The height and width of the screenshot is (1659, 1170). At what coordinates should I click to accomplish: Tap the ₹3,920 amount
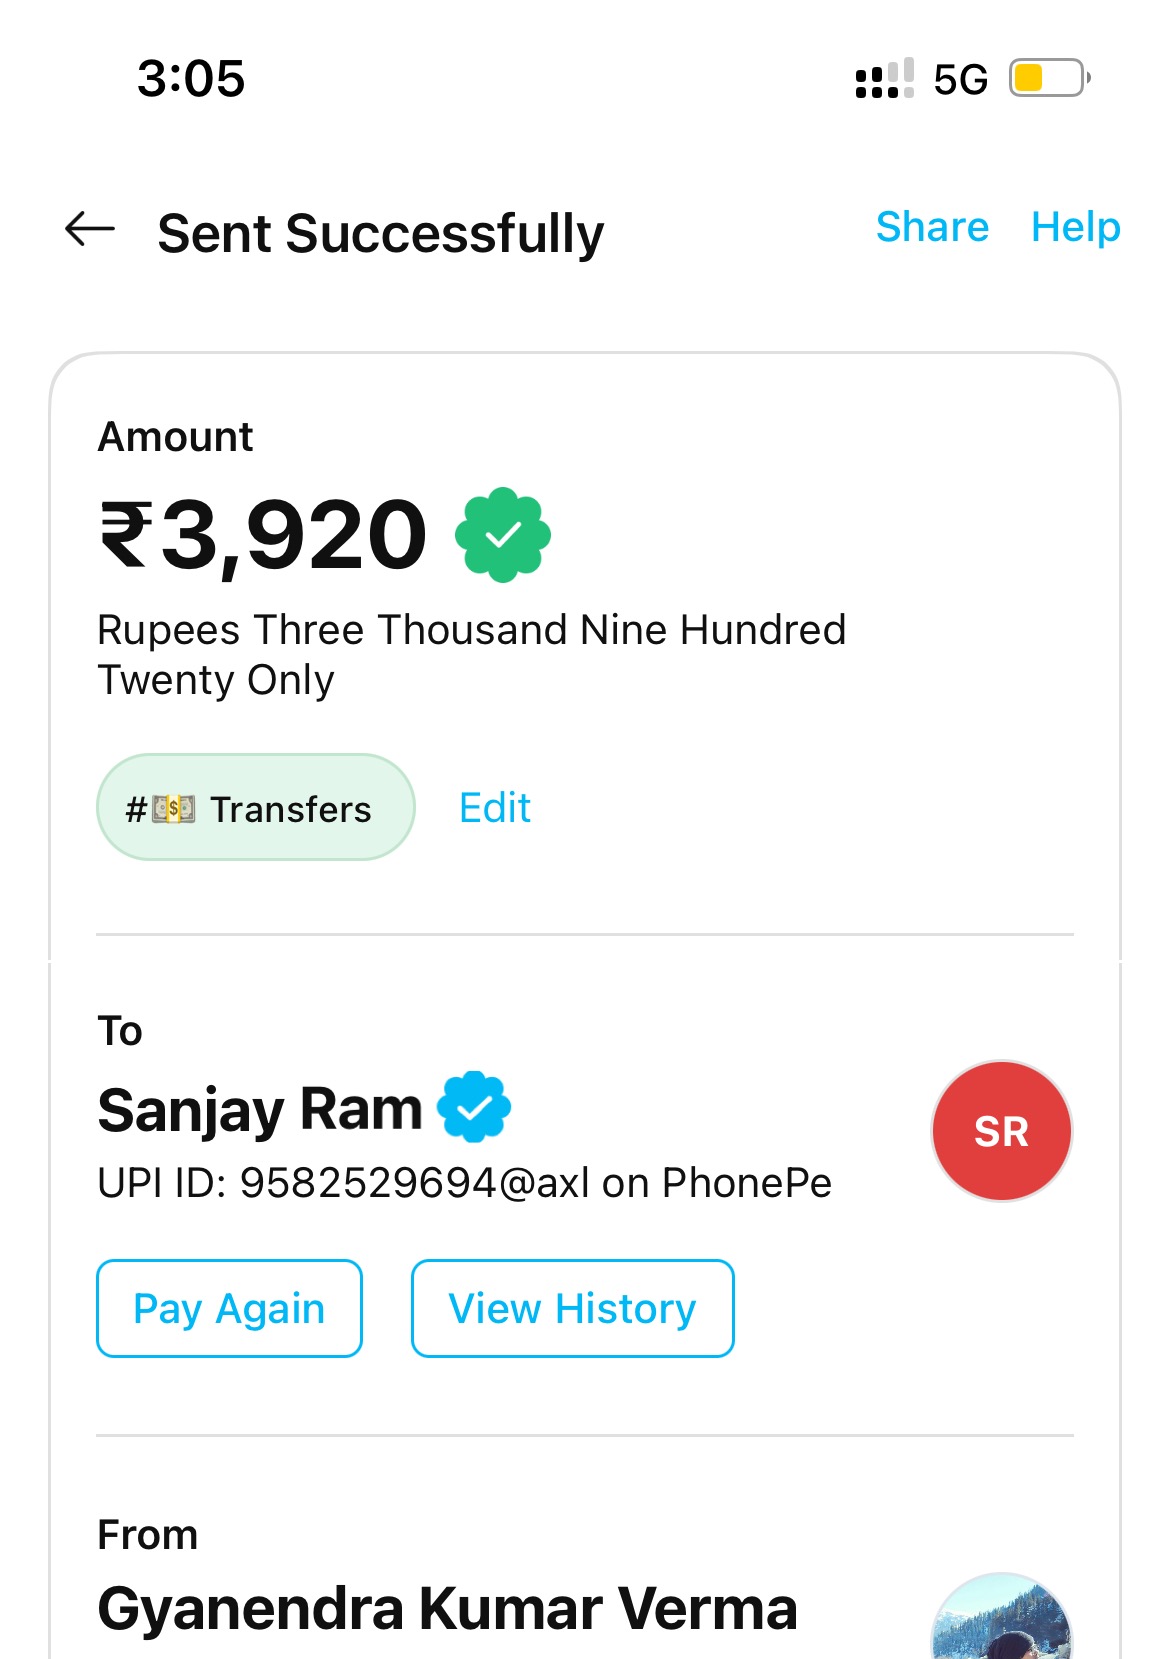coord(264,536)
